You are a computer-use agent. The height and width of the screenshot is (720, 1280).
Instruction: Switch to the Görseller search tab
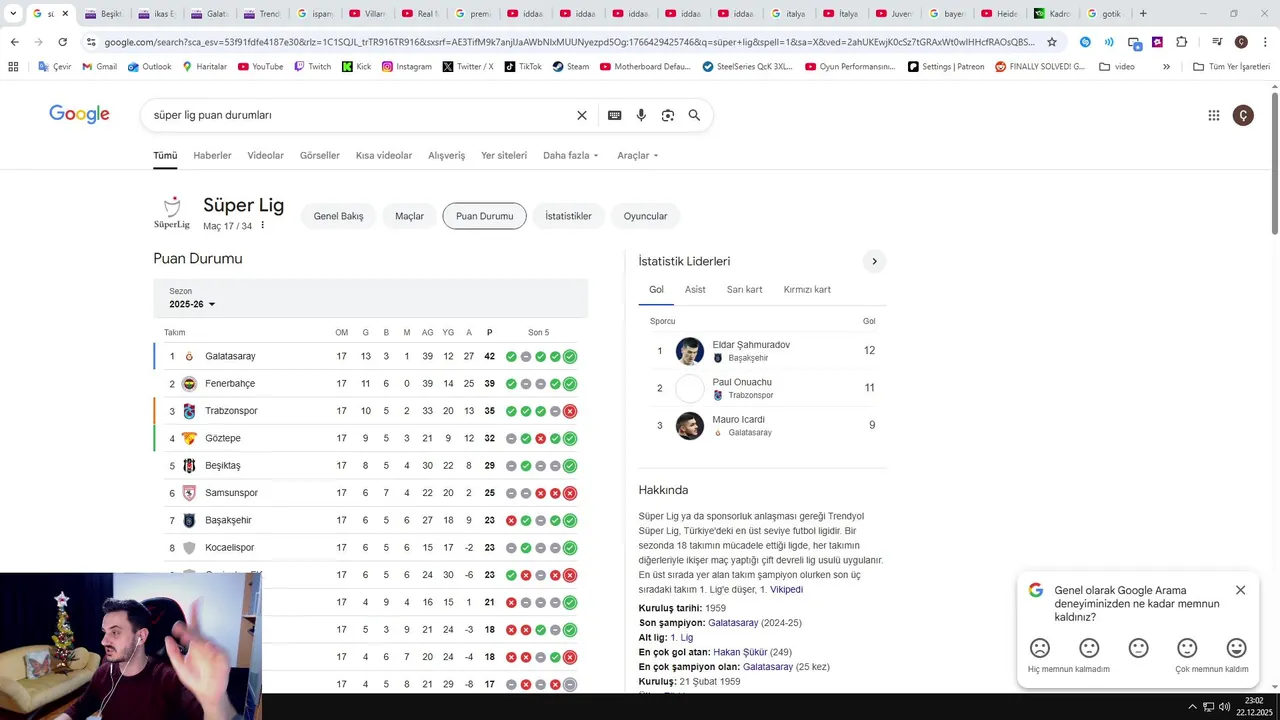320,155
